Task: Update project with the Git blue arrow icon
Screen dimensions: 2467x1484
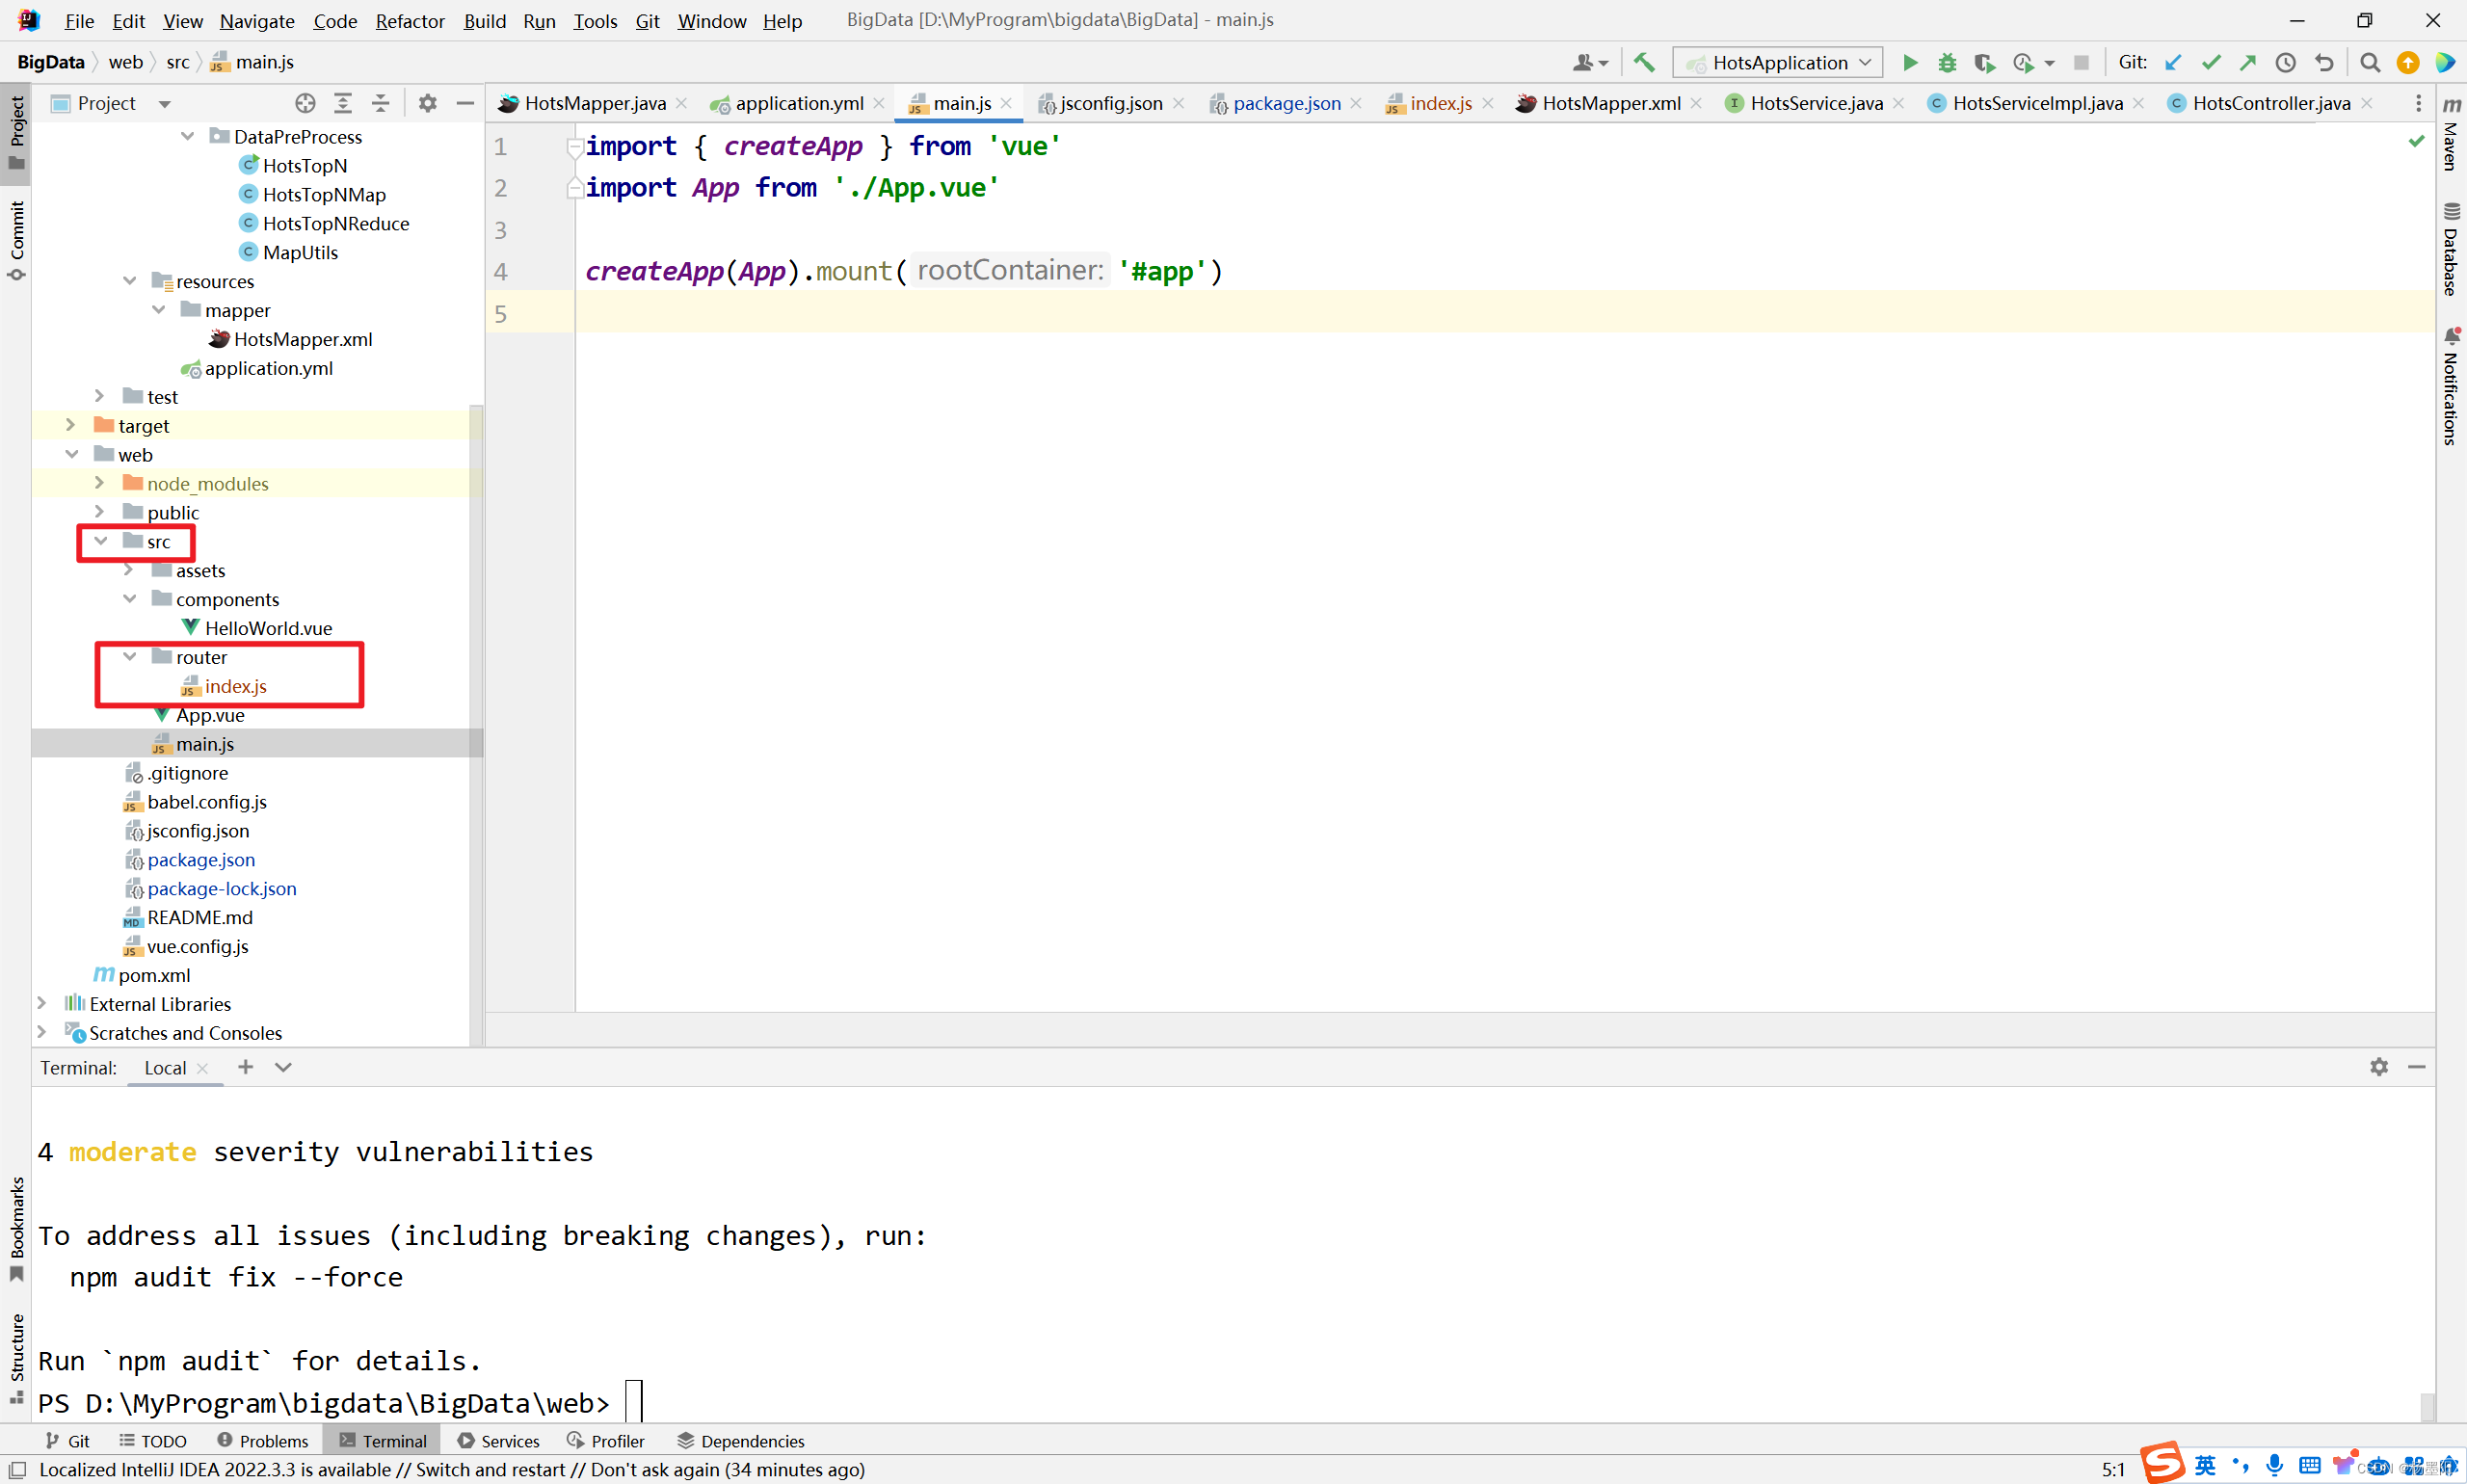Action: pyautogui.click(x=2173, y=62)
